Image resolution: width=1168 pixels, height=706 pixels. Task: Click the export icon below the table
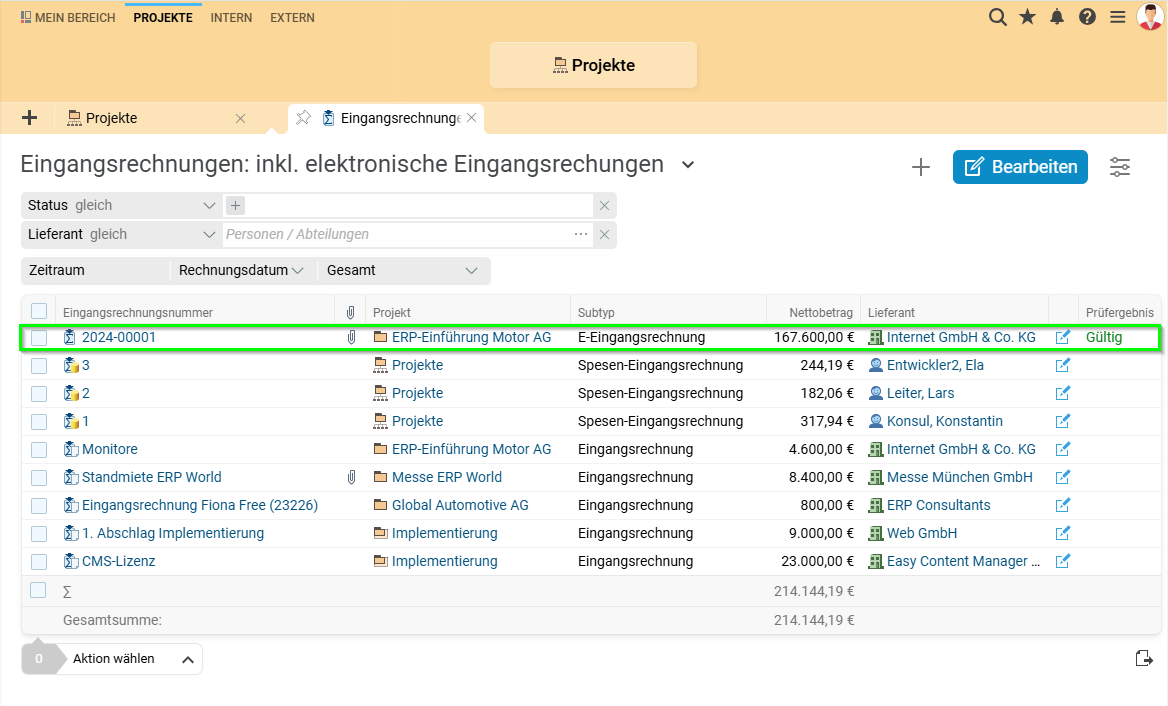tap(1144, 658)
